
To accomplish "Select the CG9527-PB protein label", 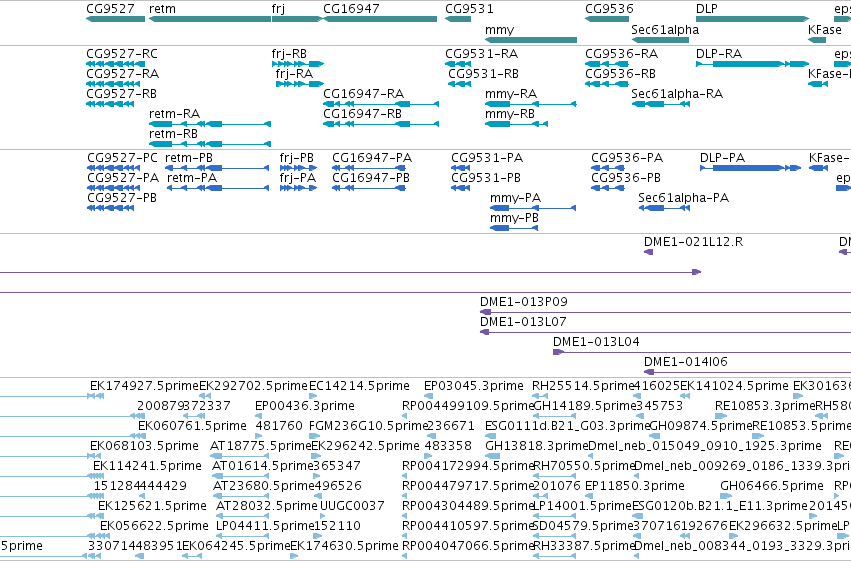I will (122, 198).
